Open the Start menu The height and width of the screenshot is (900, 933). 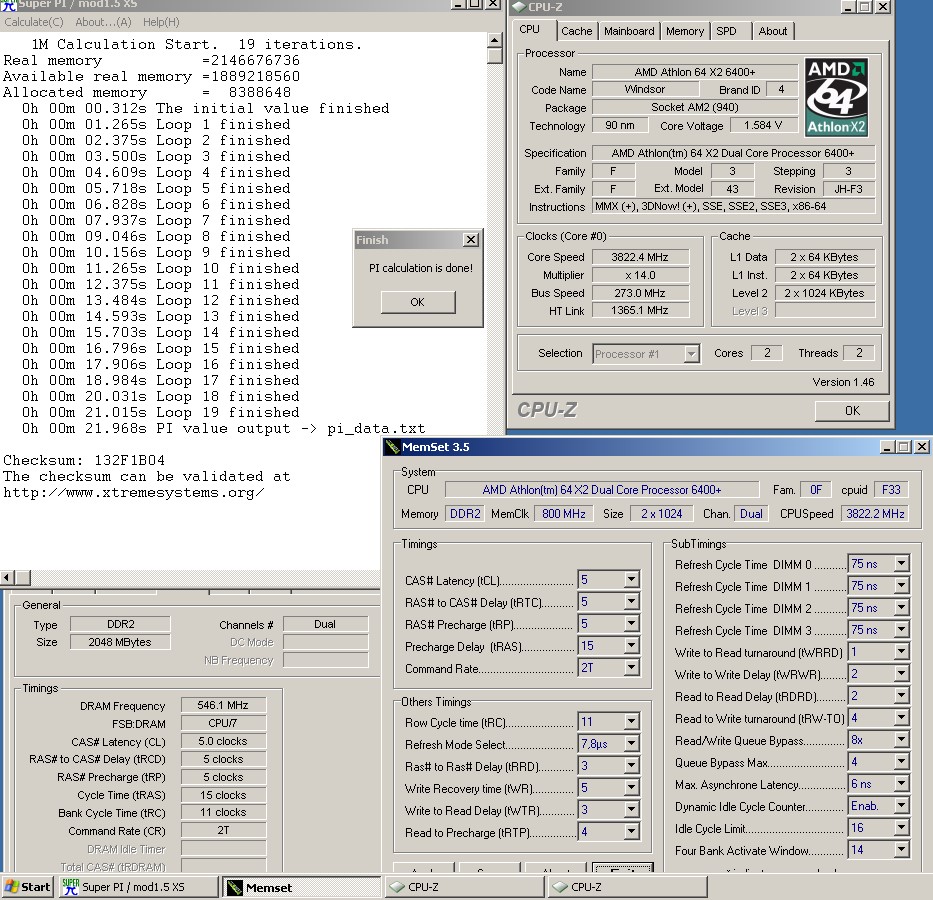tap(27, 887)
